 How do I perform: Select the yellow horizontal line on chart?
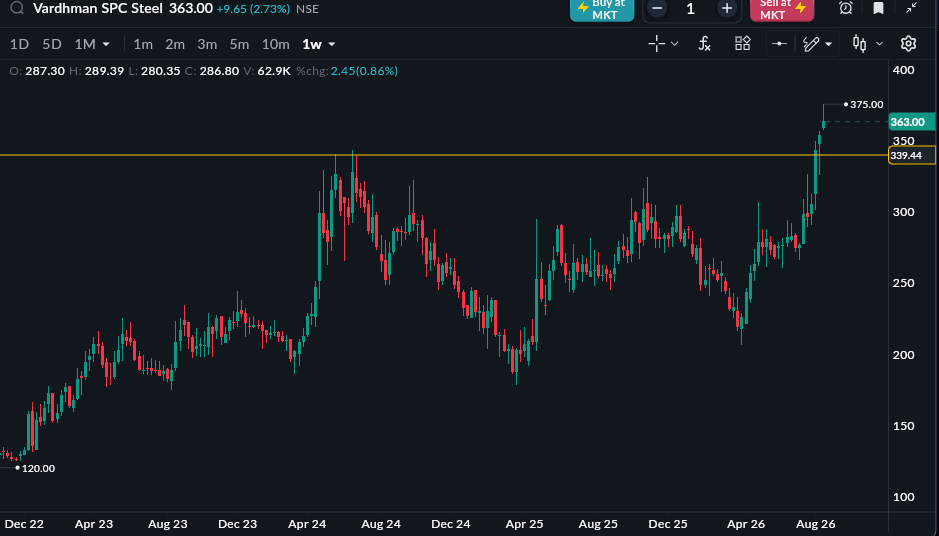pyautogui.click(x=443, y=155)
